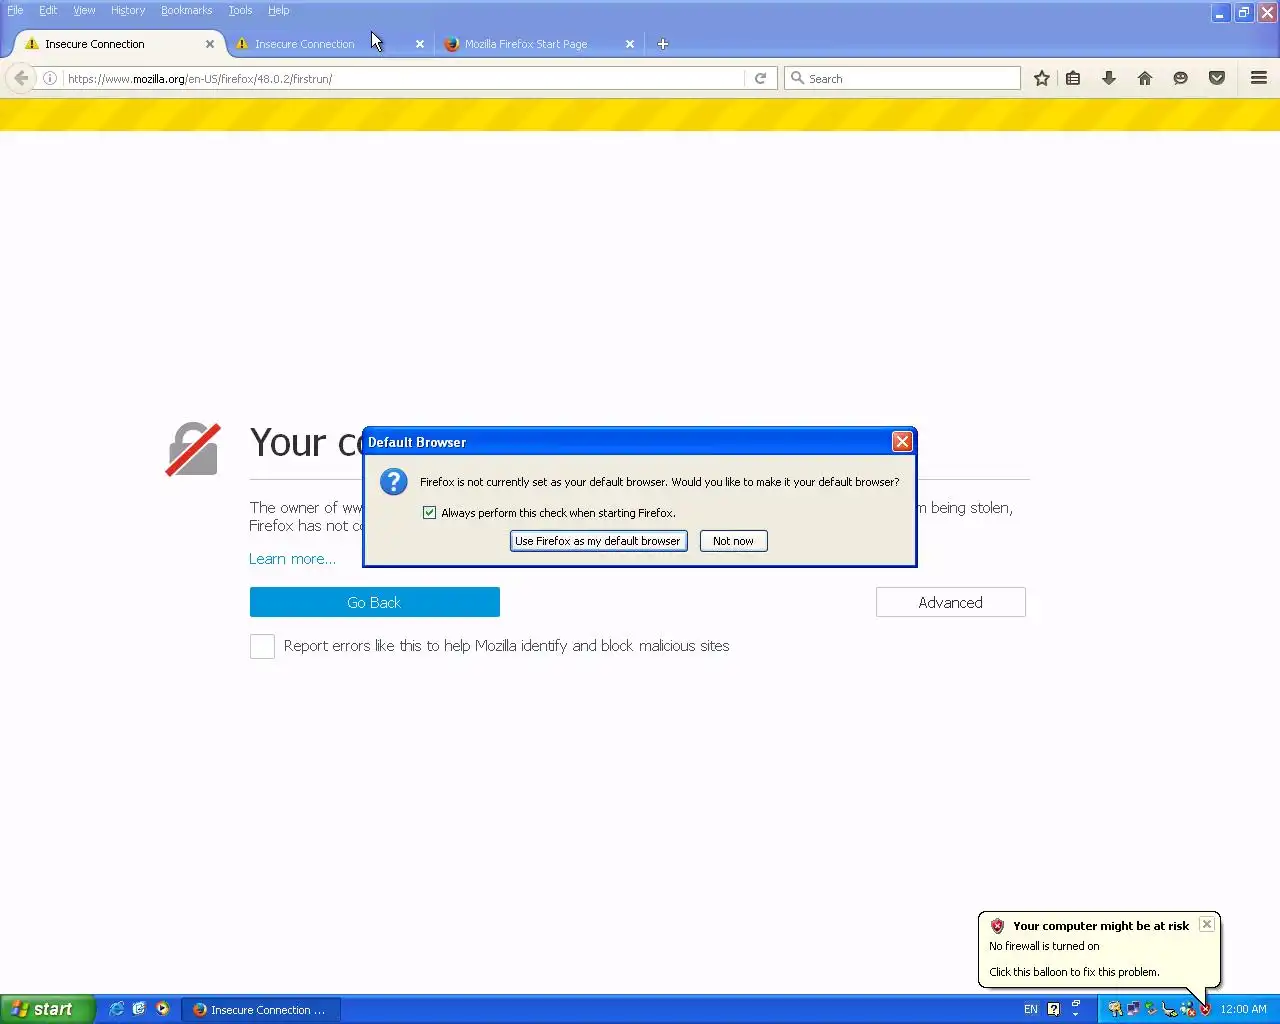The image size is (1280, 1024).
Task: Click the Reload page icon
Action: [x=760, y=78]
